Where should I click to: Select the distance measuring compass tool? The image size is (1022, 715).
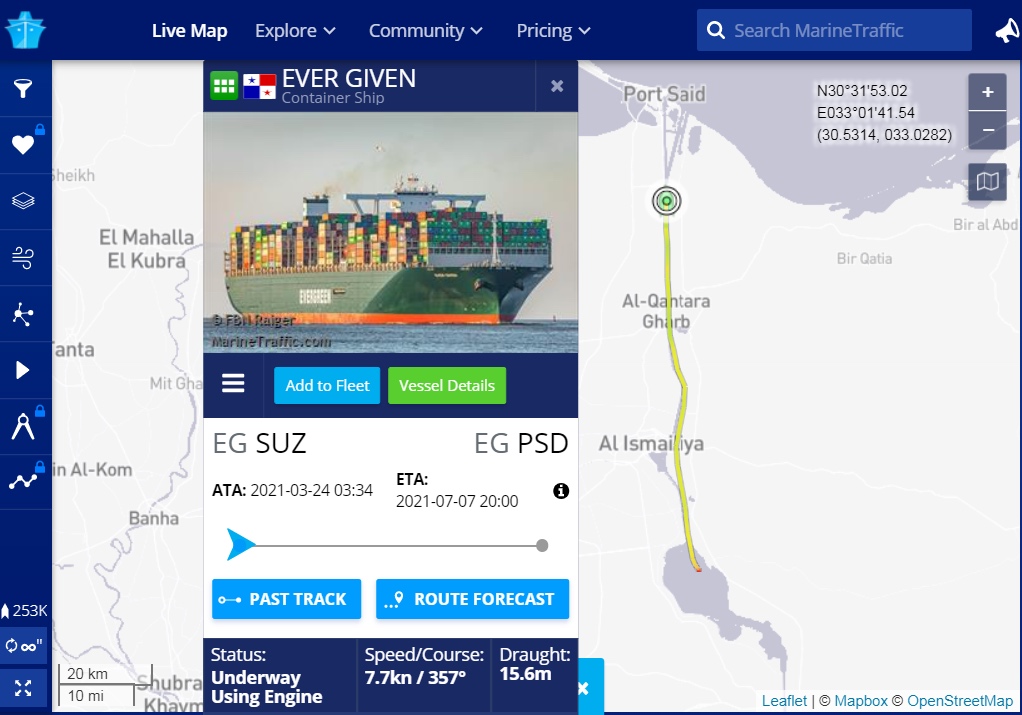(23, 426)
